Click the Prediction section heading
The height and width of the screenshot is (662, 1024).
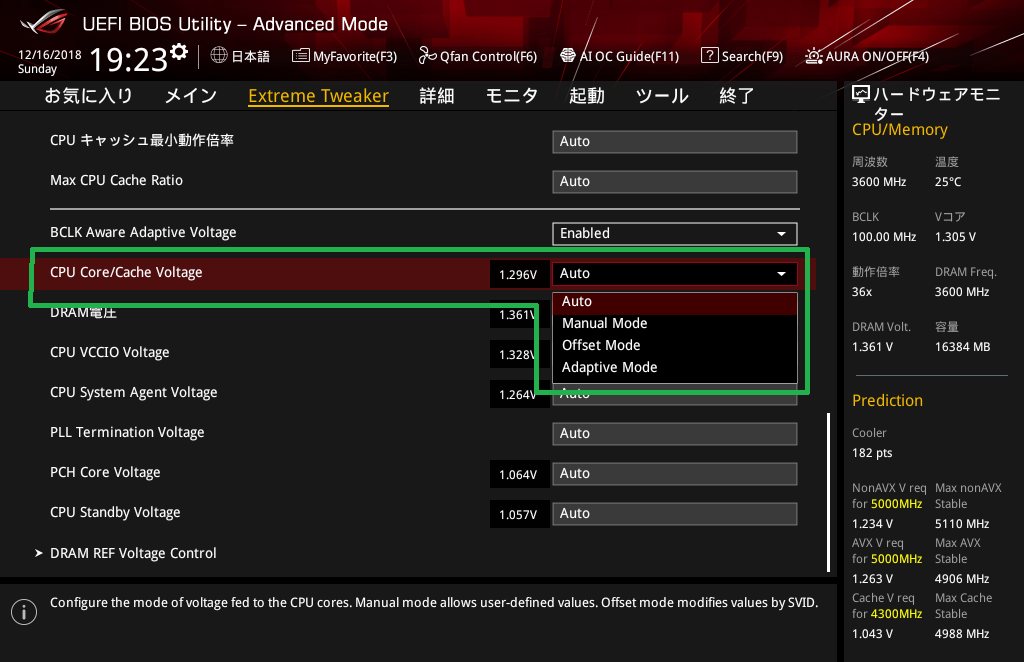(x=888, y=401)
